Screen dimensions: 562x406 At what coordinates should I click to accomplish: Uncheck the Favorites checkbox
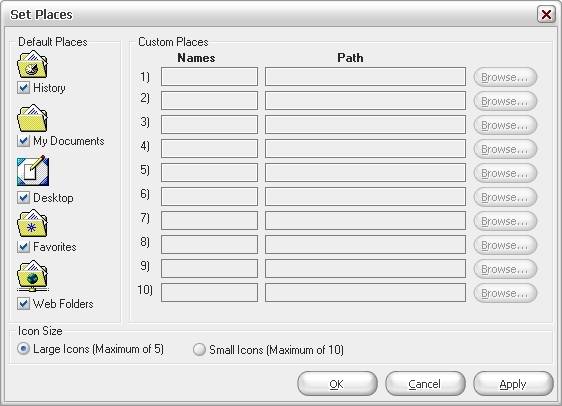click(x=23, y=247)
